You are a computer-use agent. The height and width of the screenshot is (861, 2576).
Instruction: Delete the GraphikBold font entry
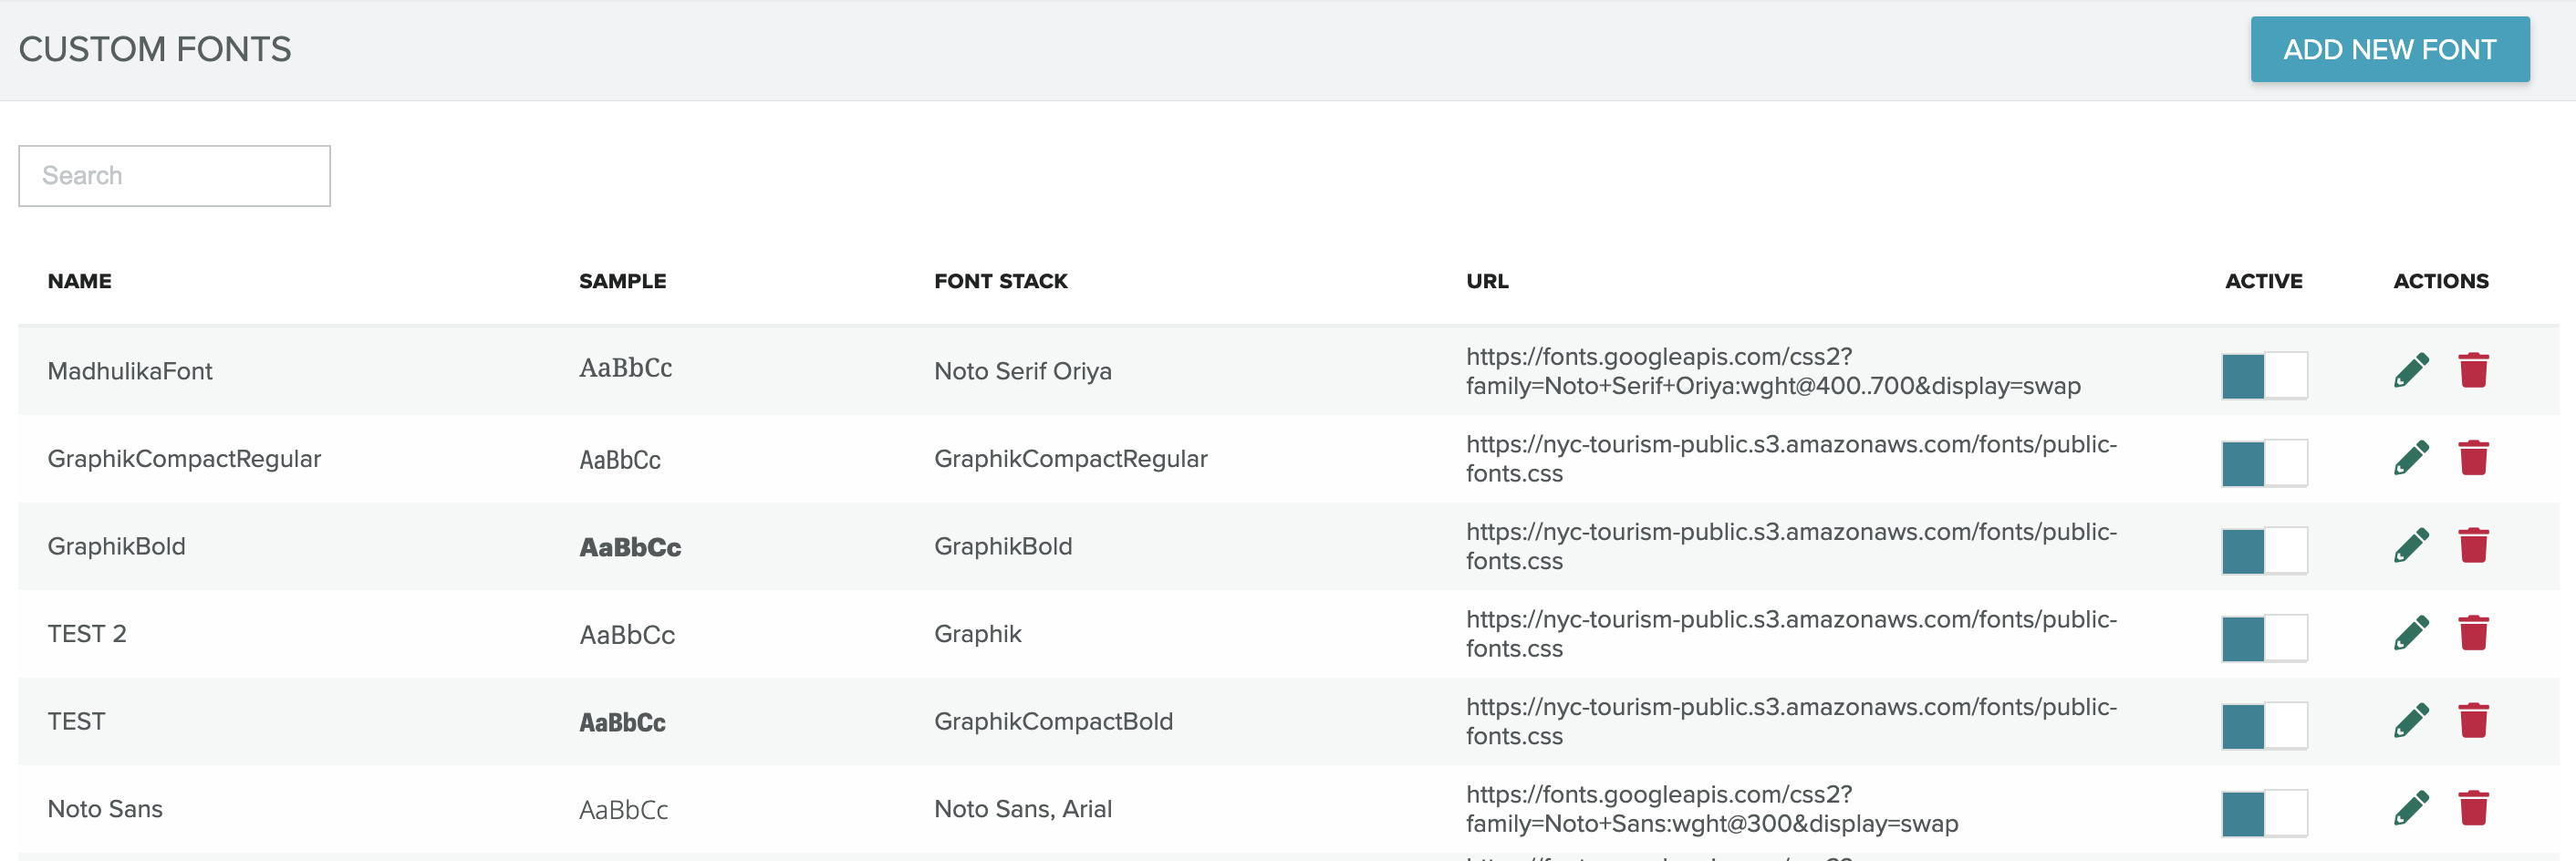2473,546
